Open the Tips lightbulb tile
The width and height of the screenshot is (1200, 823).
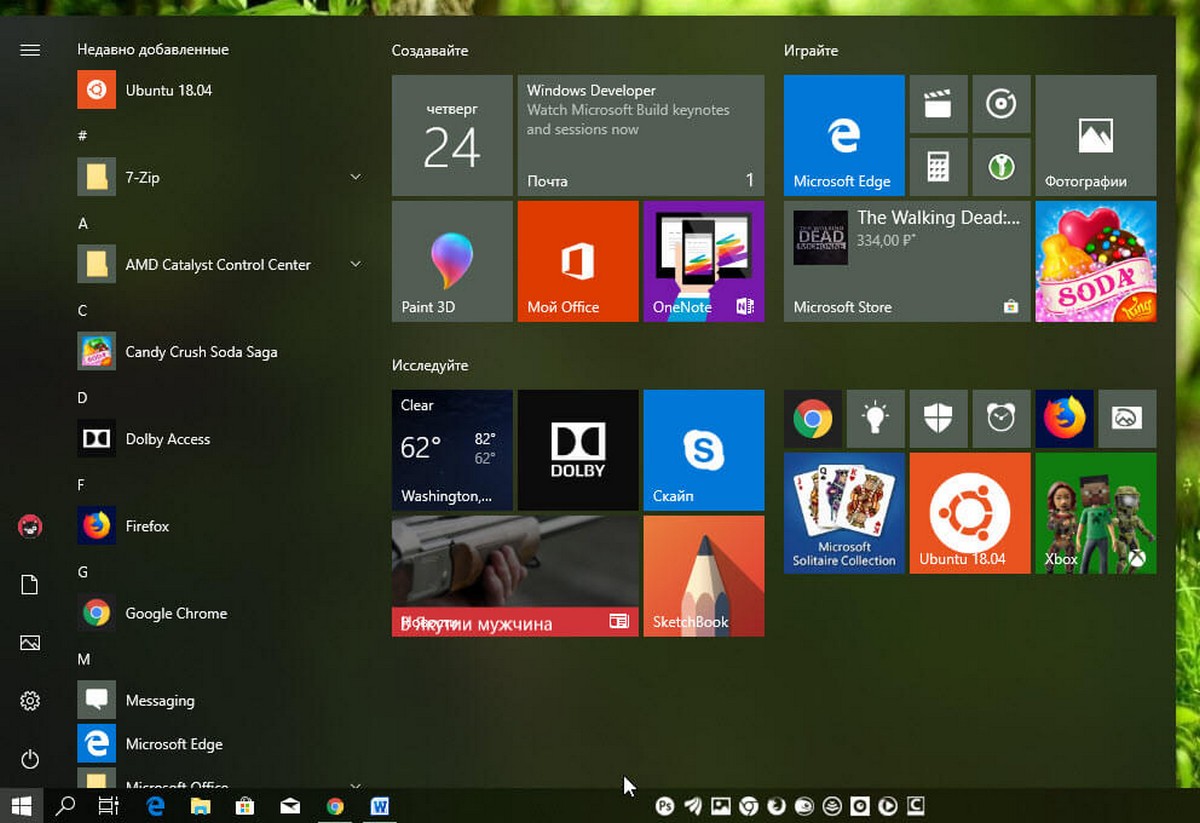pos(876,419)
